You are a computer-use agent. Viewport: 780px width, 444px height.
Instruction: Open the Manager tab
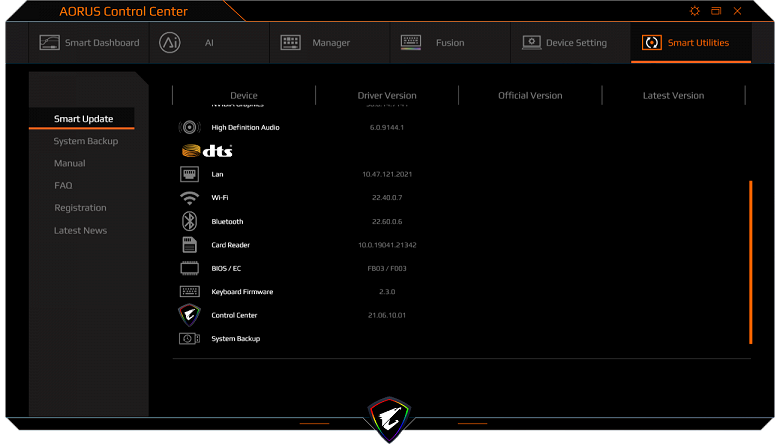pyautogui.click(x=330, y=43)
